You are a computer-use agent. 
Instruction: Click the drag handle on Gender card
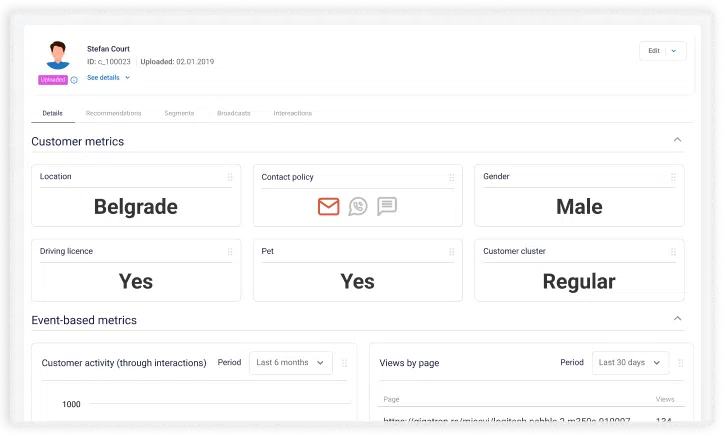pos(673,177)
